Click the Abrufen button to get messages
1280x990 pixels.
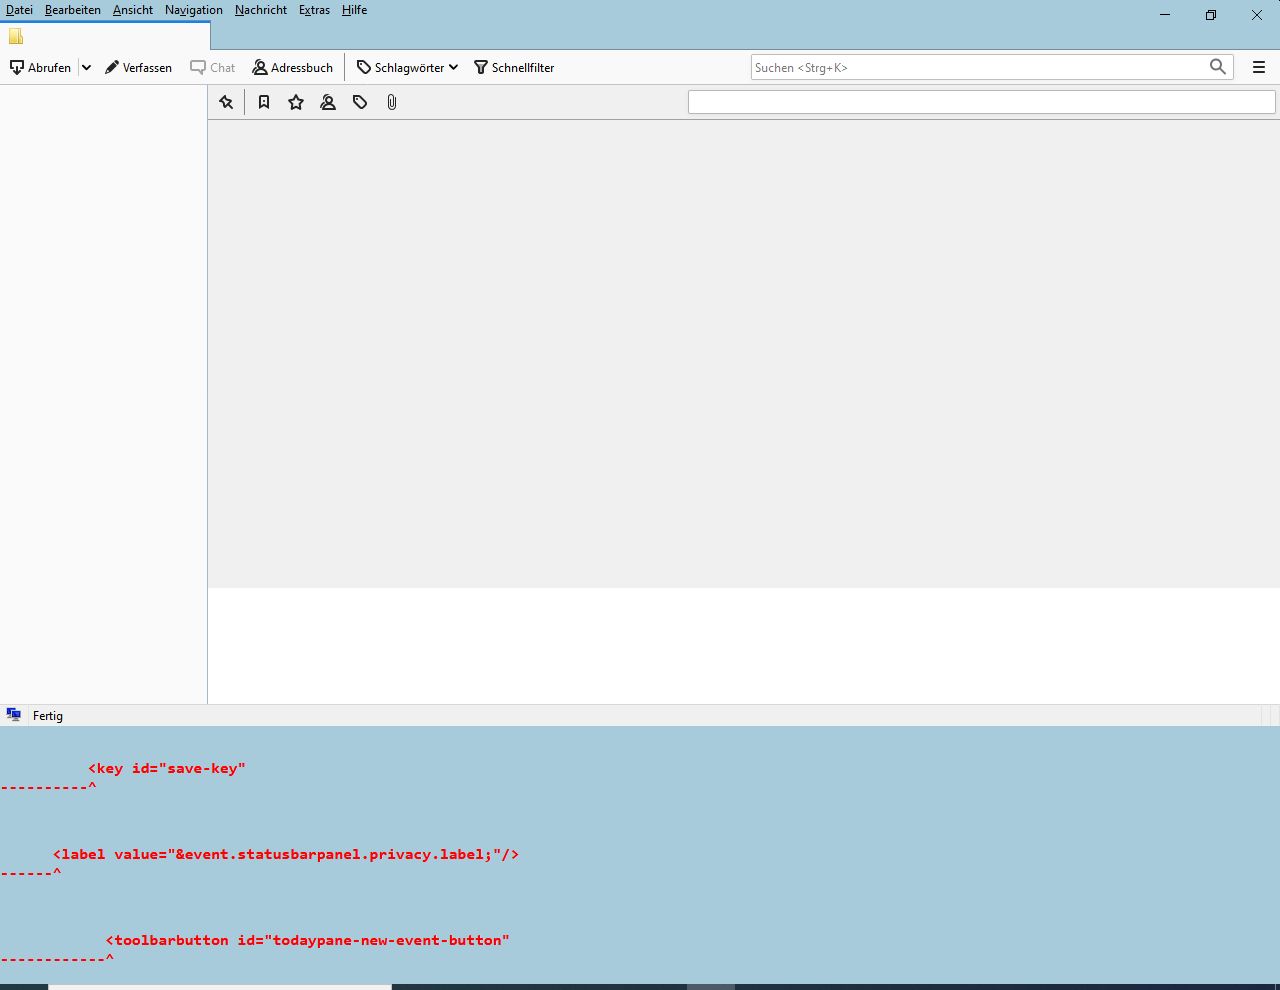coord(41,67)
